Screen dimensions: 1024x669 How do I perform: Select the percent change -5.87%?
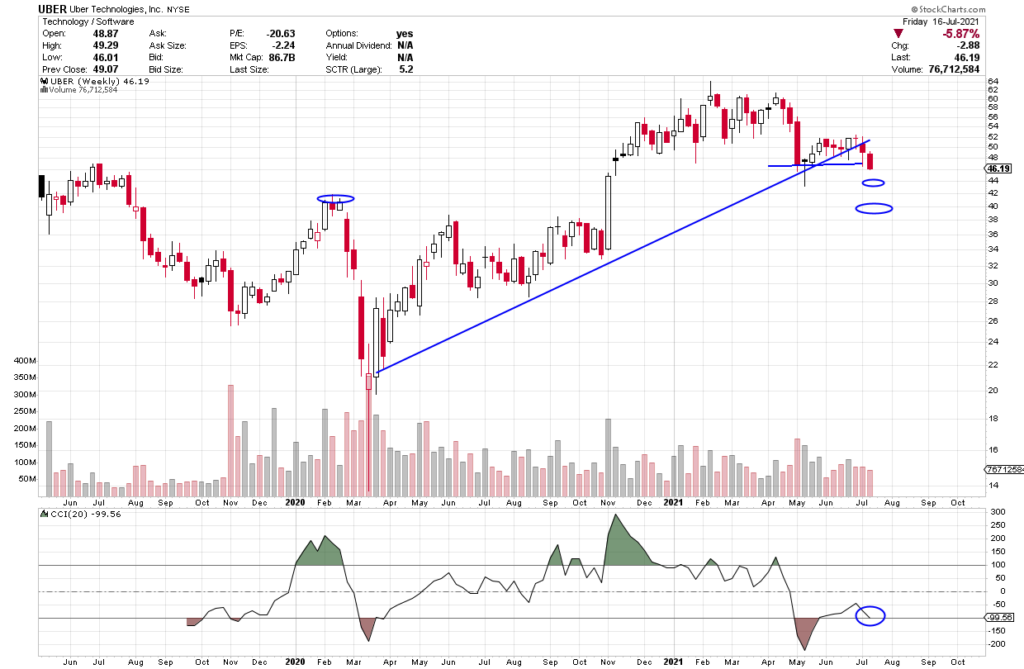click(961, 34)
